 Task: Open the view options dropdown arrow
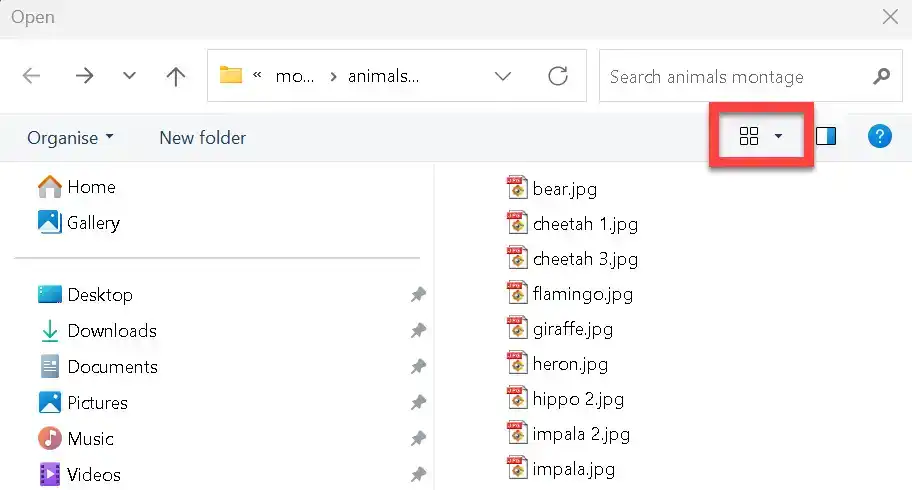(779, 137)
